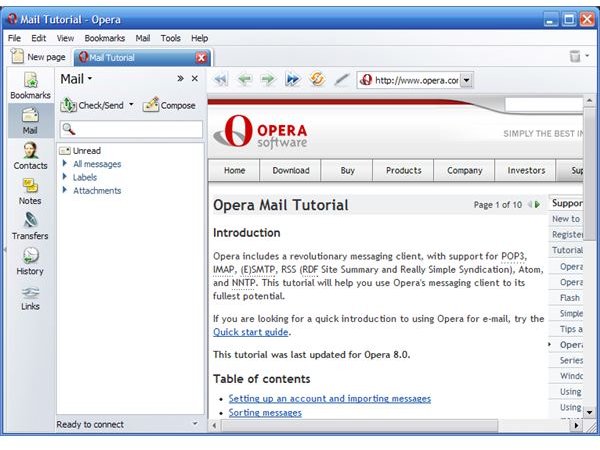The width and height of the screenshot is (600, 450).
Task: Select the Mail panel icon
Action: pos(30,121)
